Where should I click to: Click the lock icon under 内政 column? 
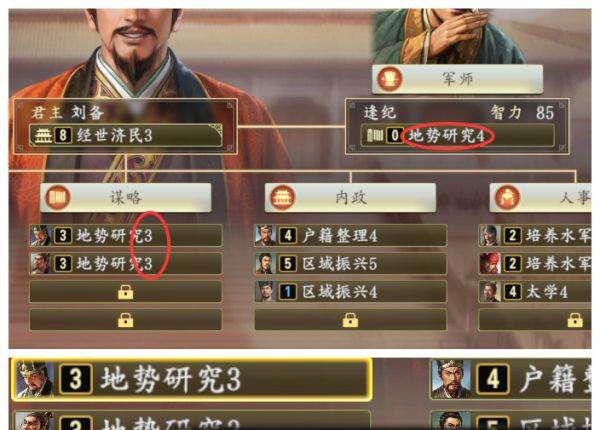(350, 320)
